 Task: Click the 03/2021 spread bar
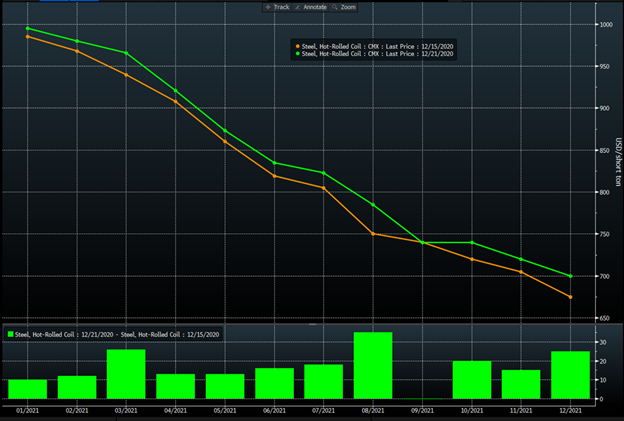[126, 374]
